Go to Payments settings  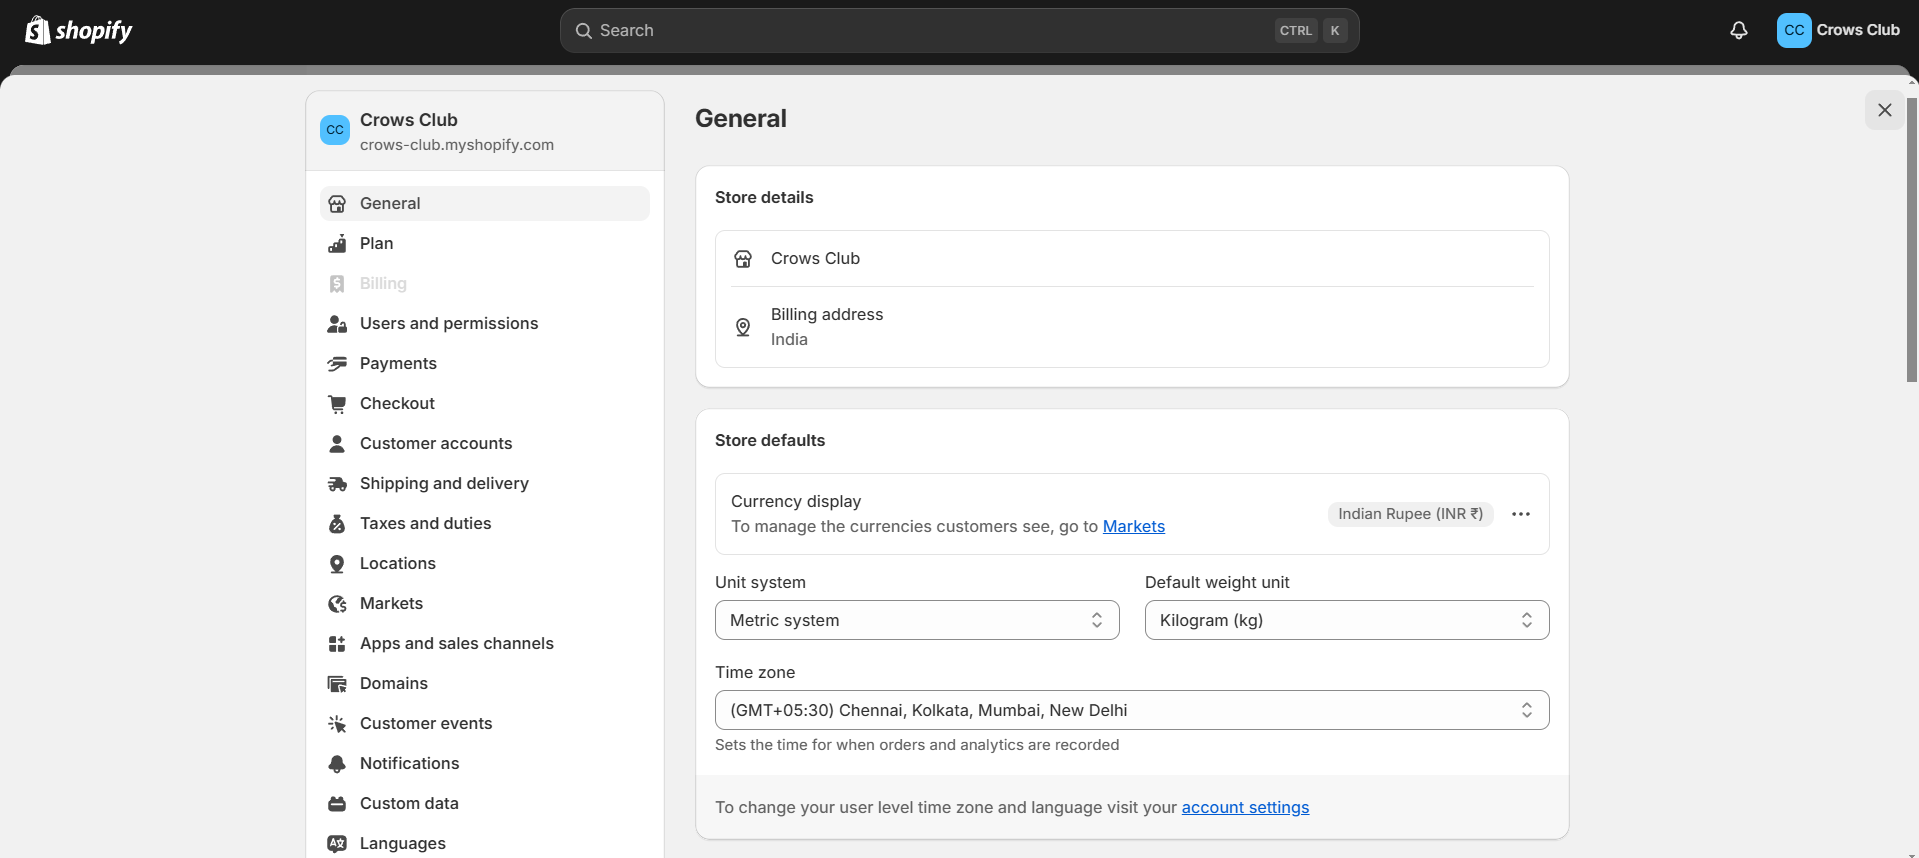[x=485, y=363]
